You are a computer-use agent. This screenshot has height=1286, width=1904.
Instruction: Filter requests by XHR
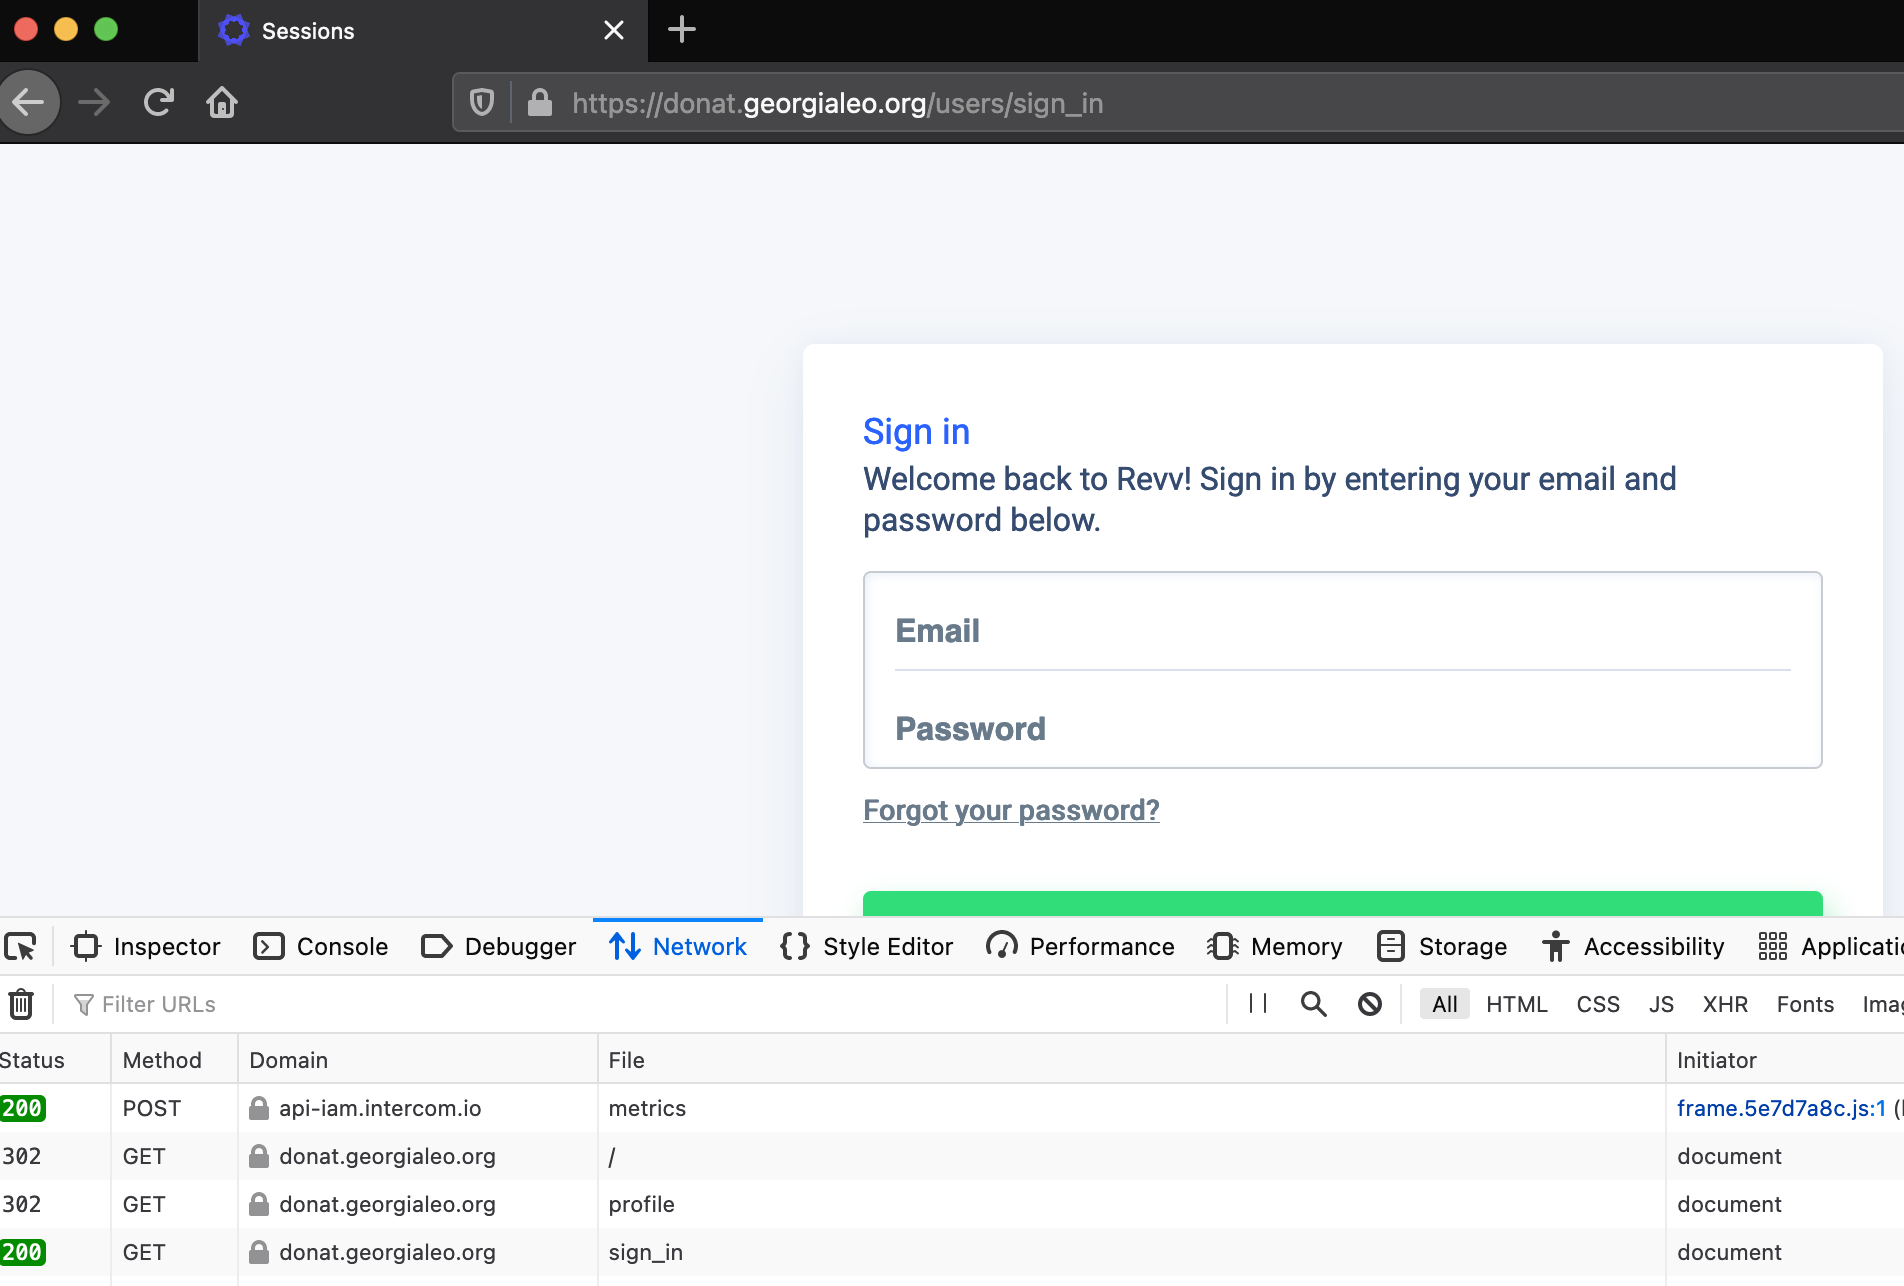coord(1725,1004)
